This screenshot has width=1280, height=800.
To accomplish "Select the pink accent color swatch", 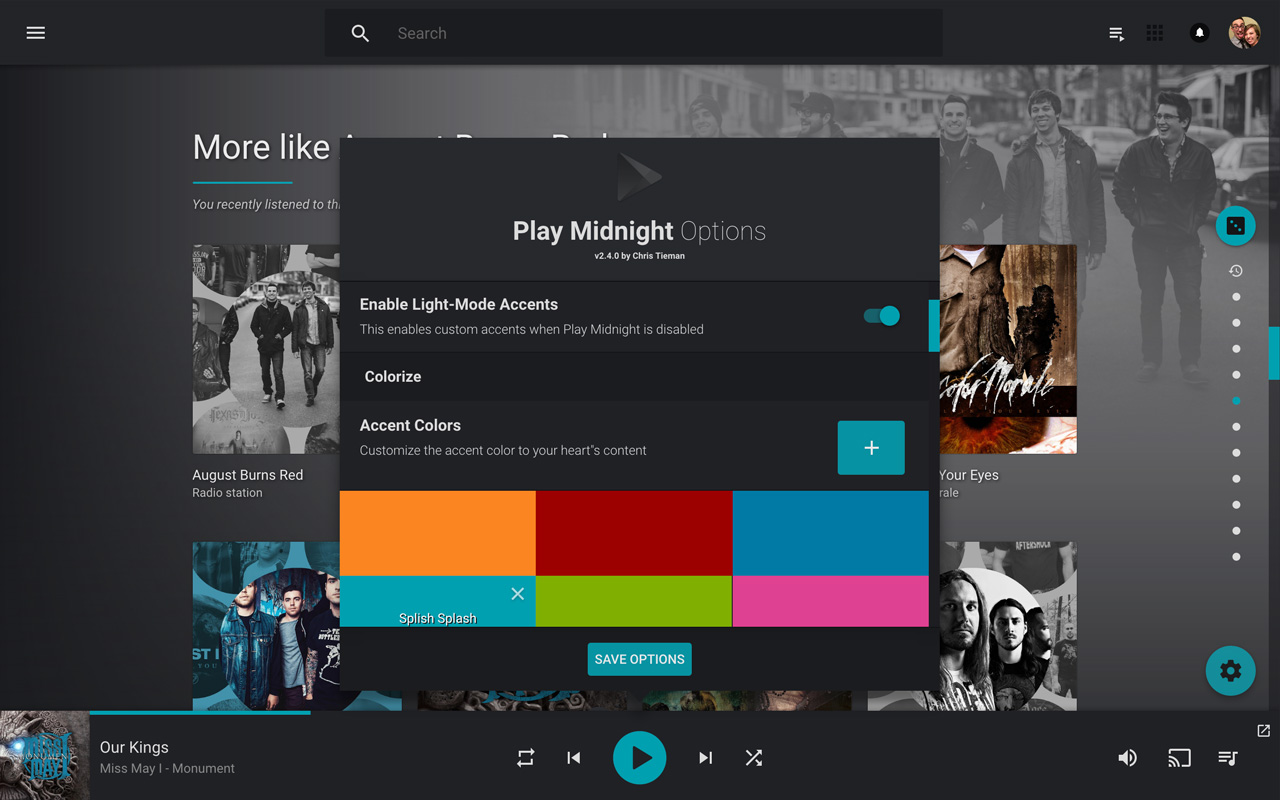I will (831, 602).
